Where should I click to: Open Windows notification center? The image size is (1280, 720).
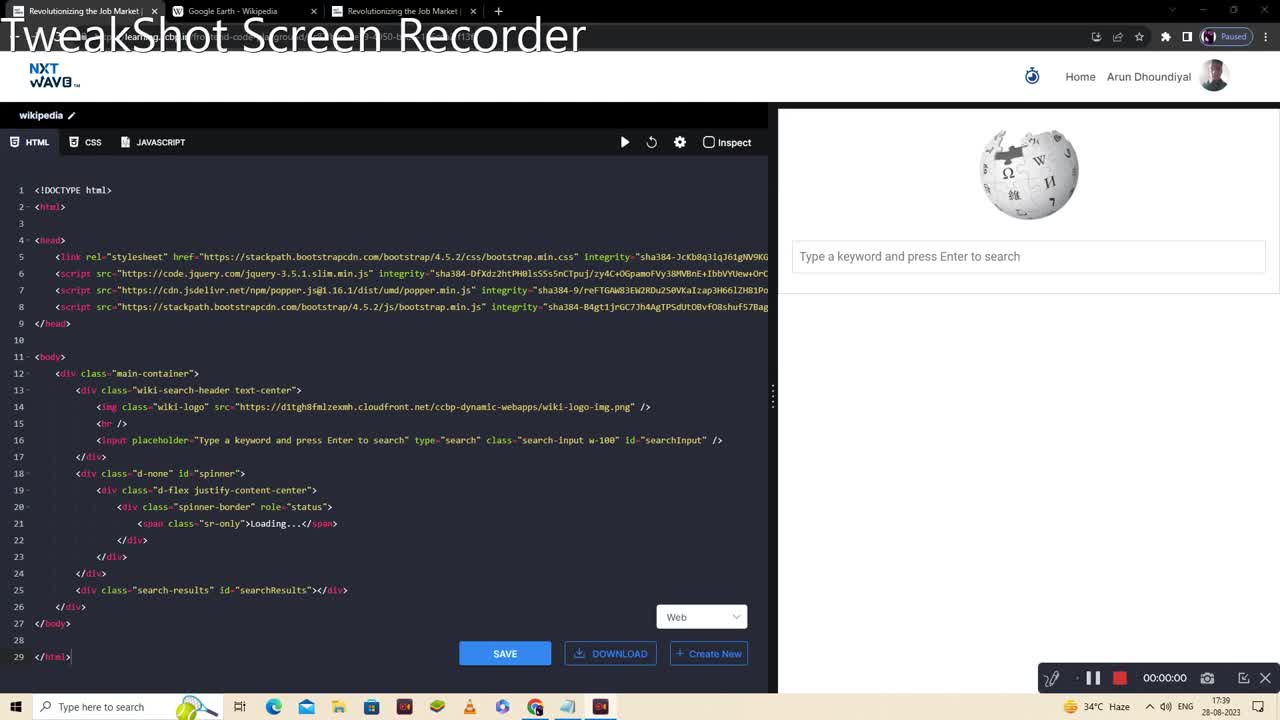click(x=1258, y=707)
